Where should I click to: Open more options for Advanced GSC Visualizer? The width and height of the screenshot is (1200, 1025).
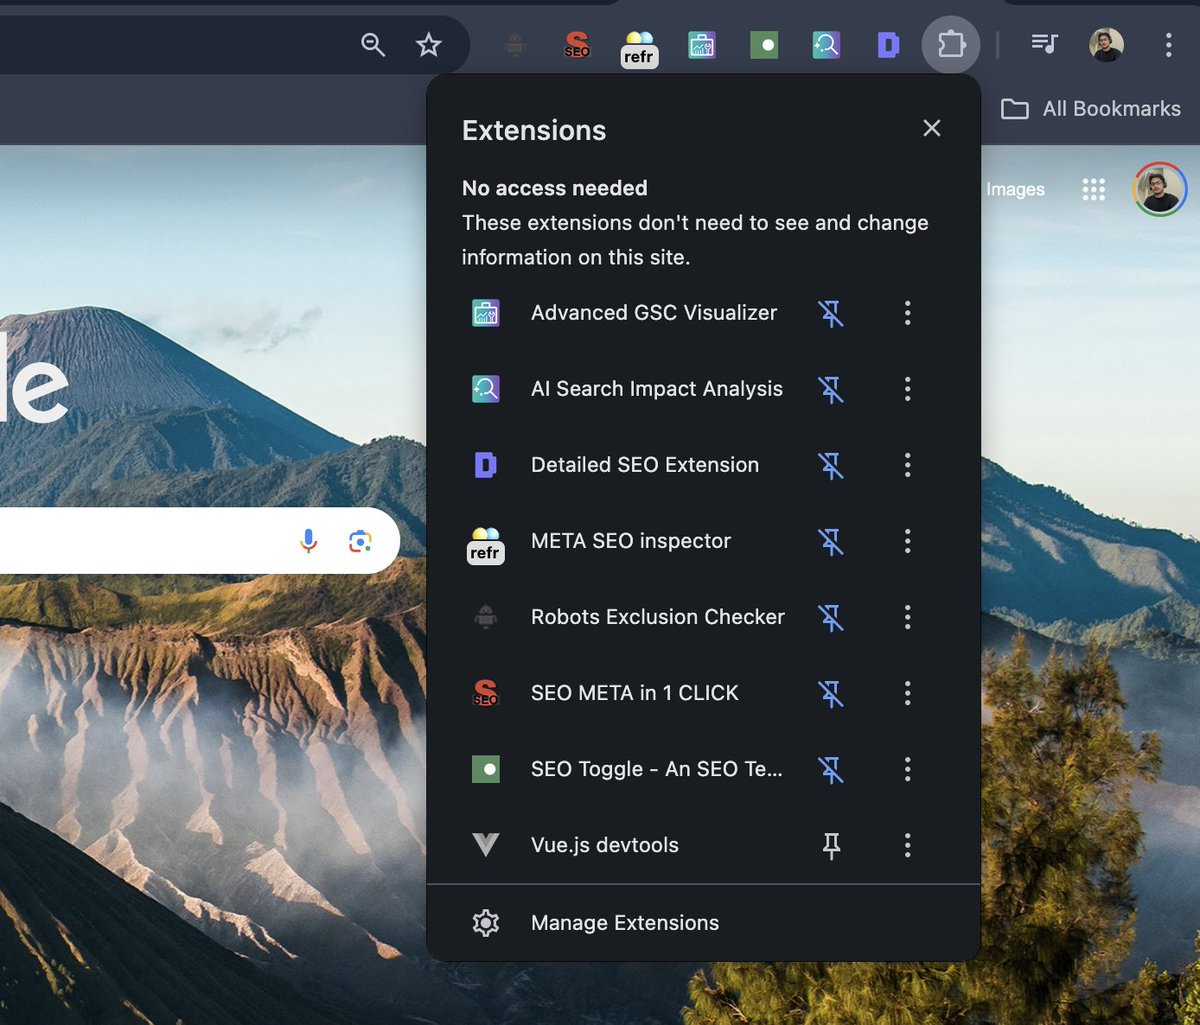click(x=908, y=313)
